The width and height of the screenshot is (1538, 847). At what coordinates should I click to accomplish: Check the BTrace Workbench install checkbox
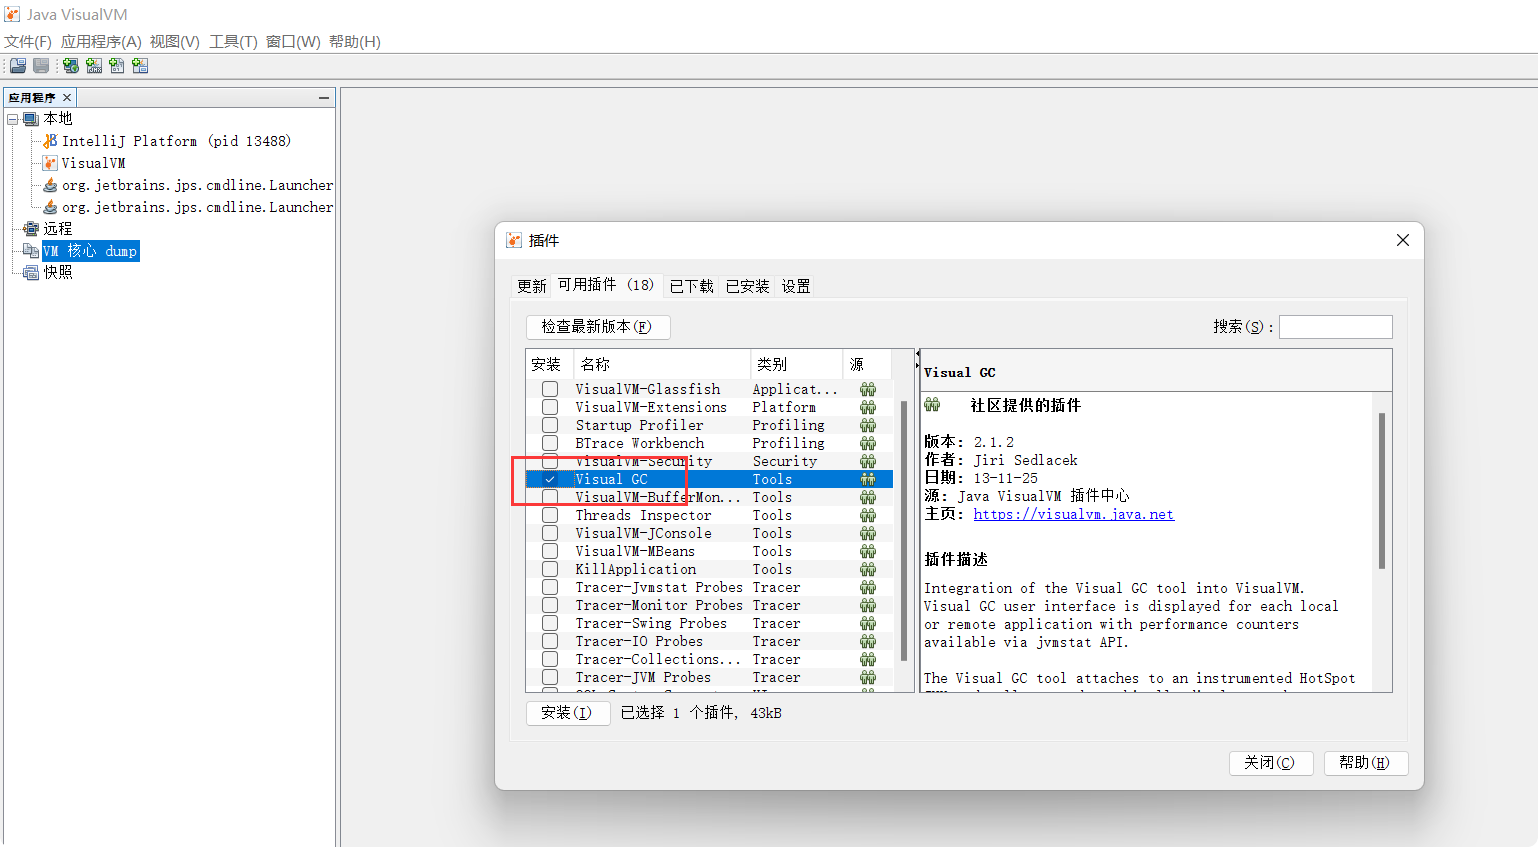pos(550,443)
